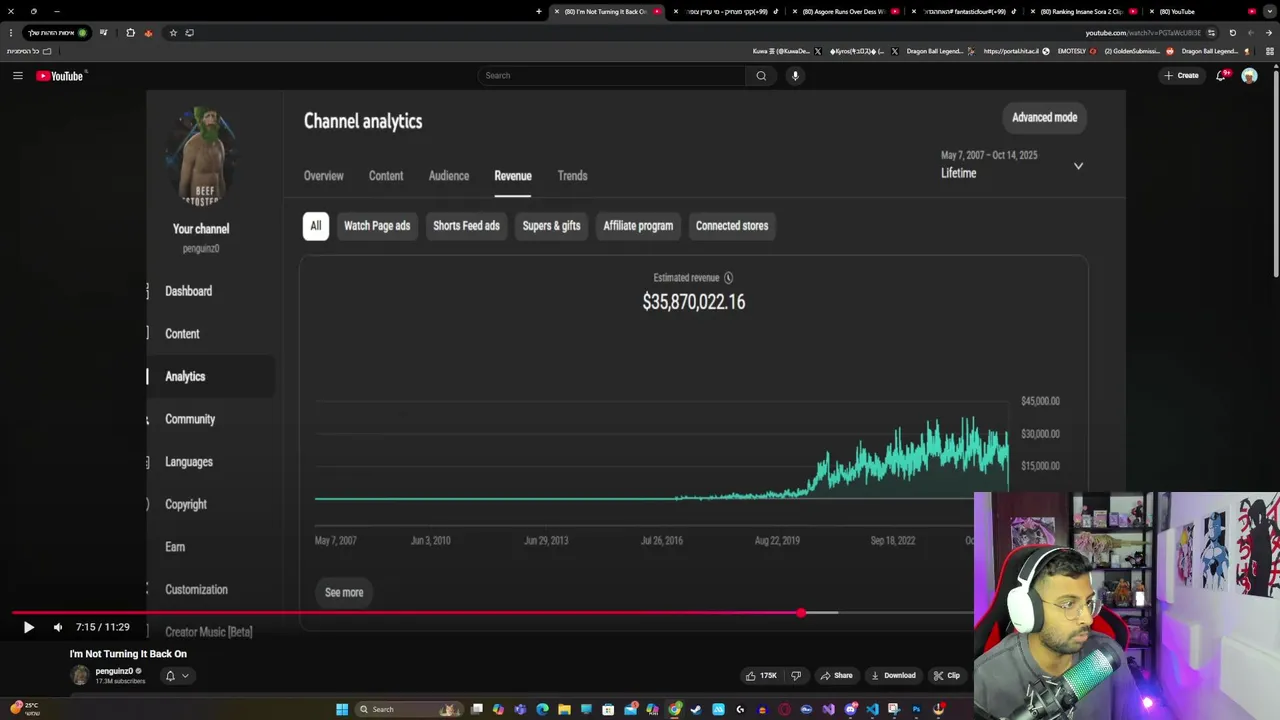Click the YouTube search magnifier button
Image resolution: width=1280 pixels, height=720 pixels.
[x=761, y=76]
